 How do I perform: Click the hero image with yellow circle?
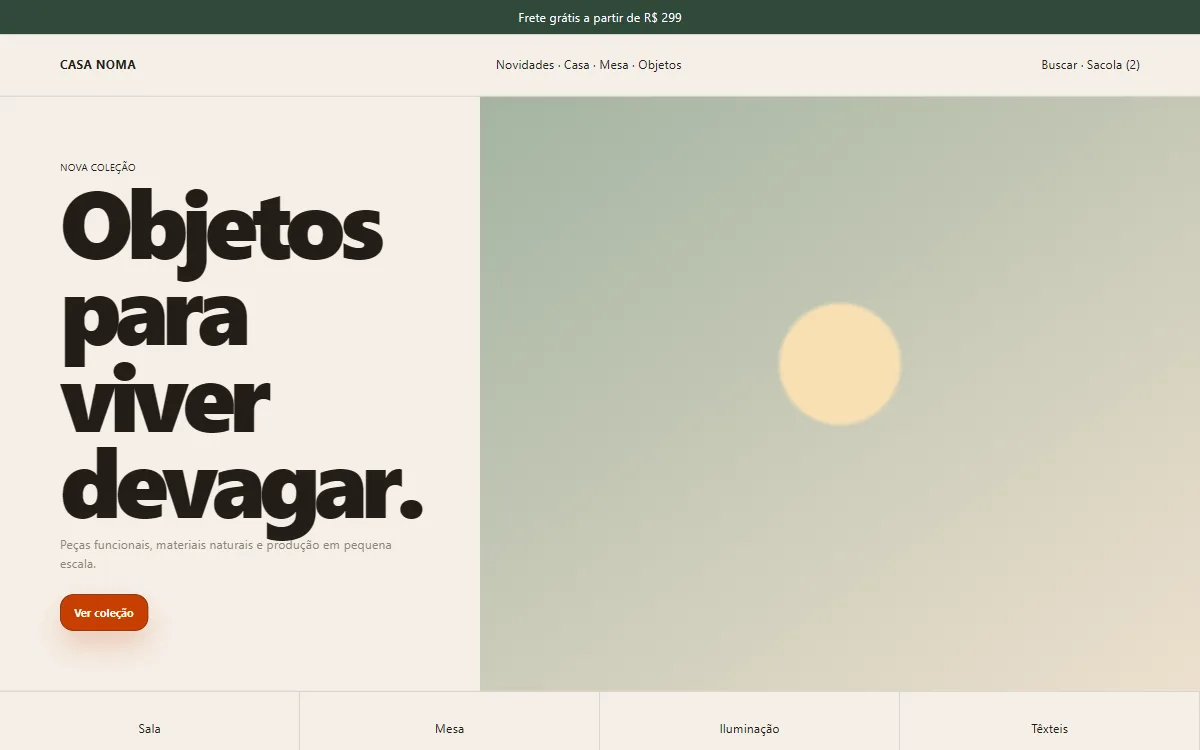click(840, 394)
